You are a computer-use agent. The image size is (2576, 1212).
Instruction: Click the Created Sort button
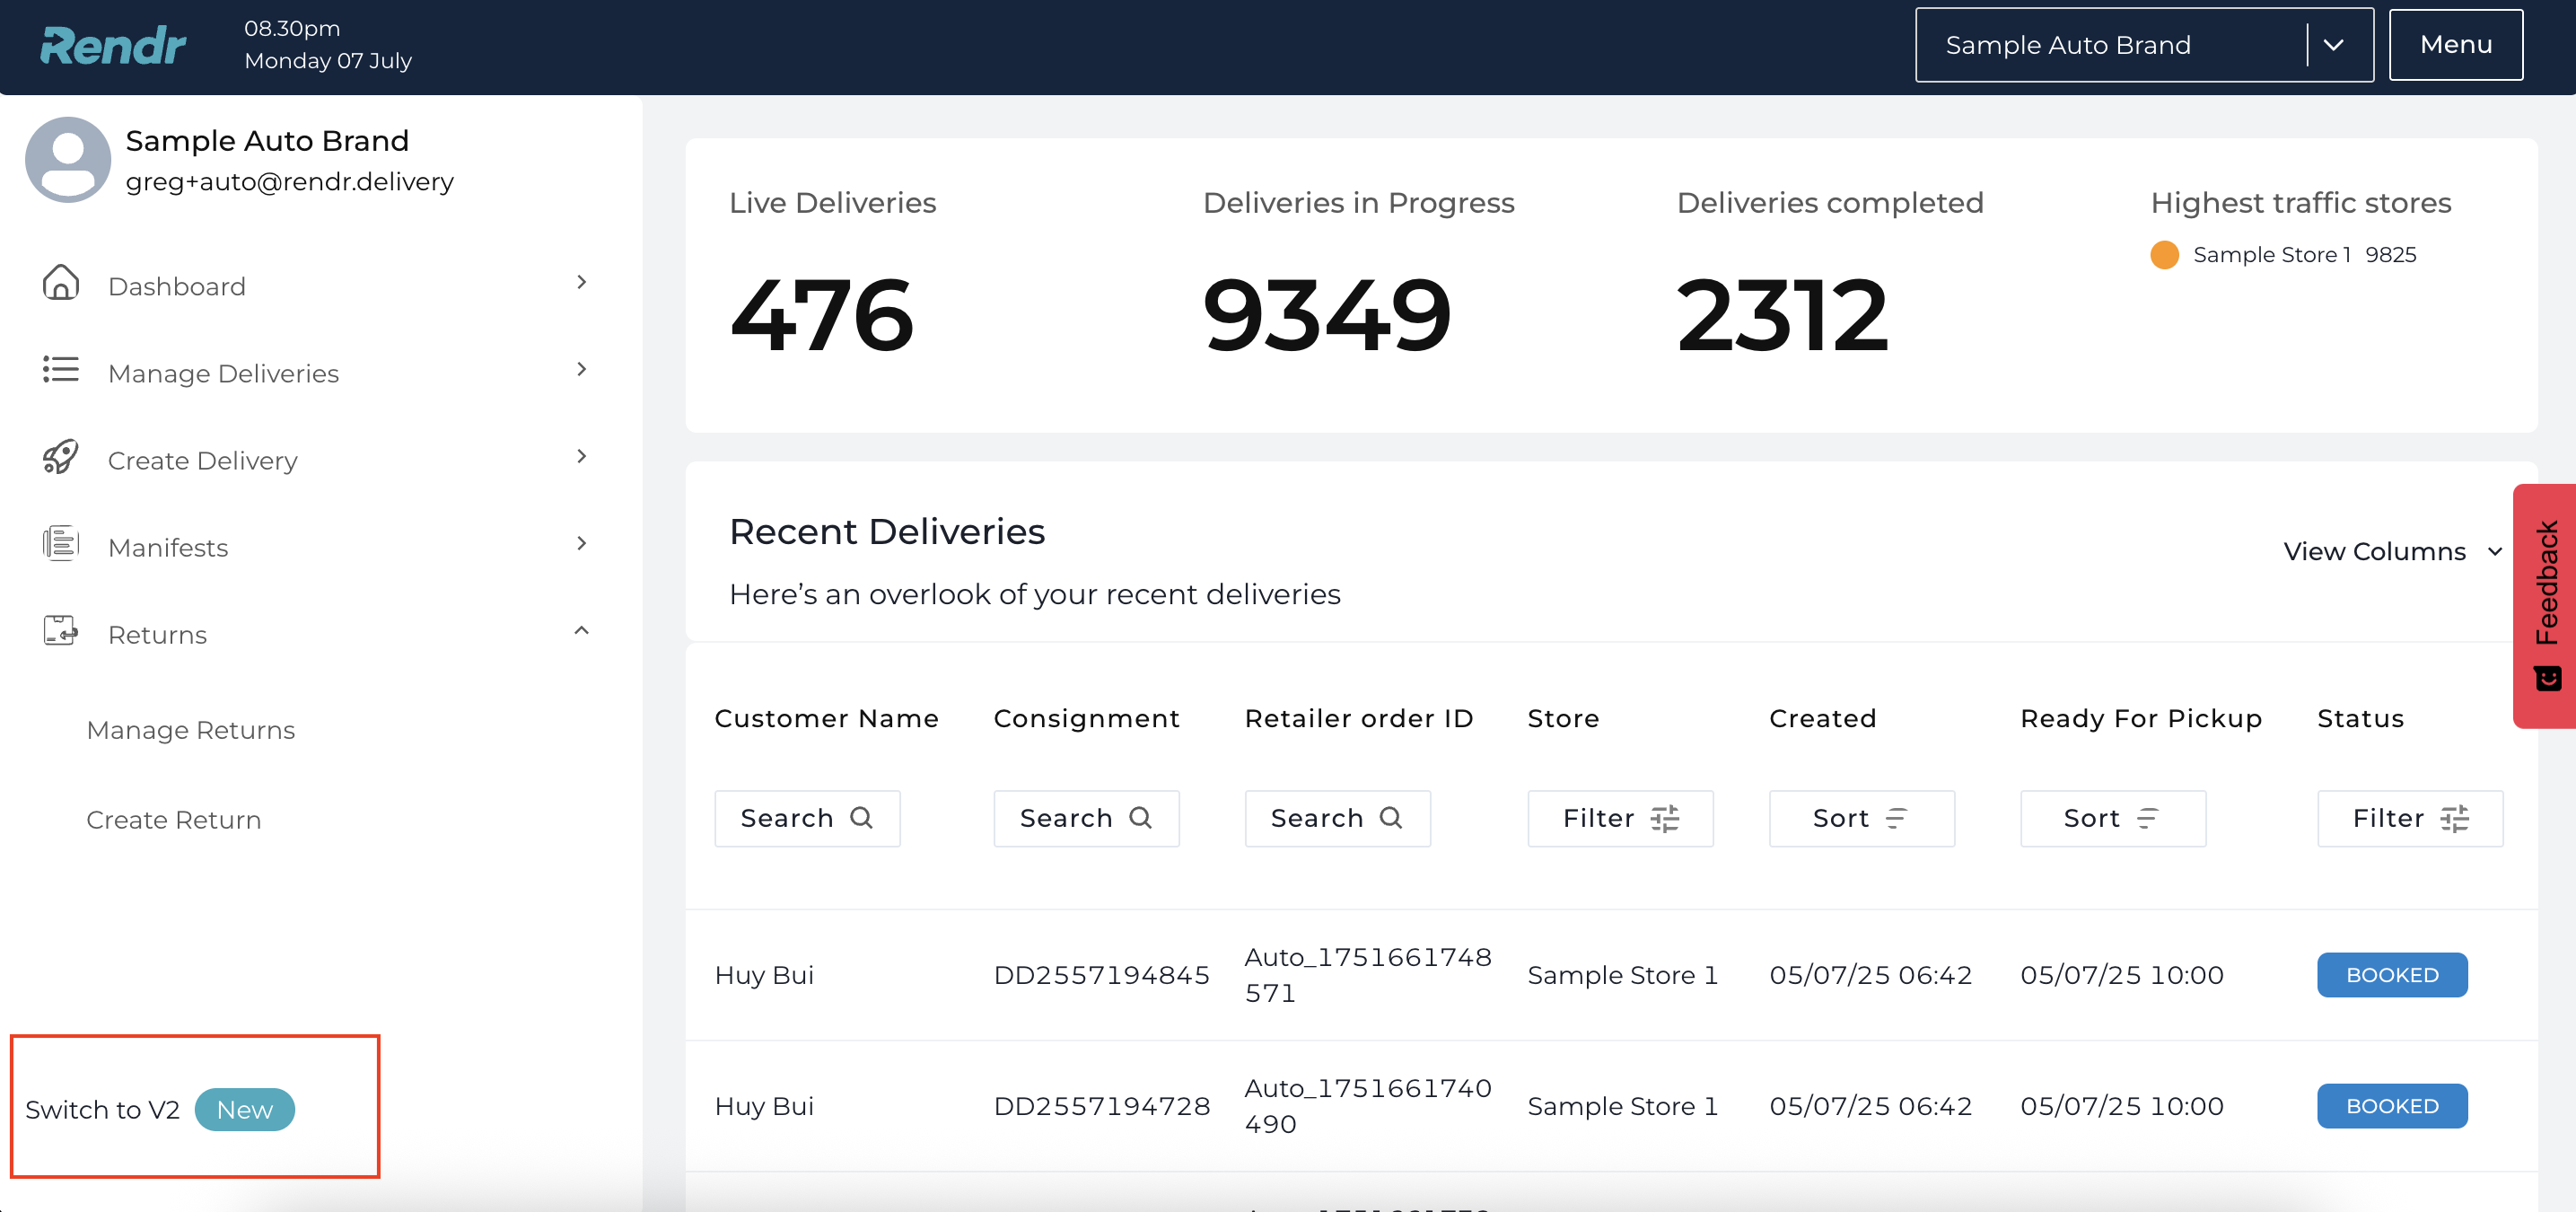point(1861,818)
